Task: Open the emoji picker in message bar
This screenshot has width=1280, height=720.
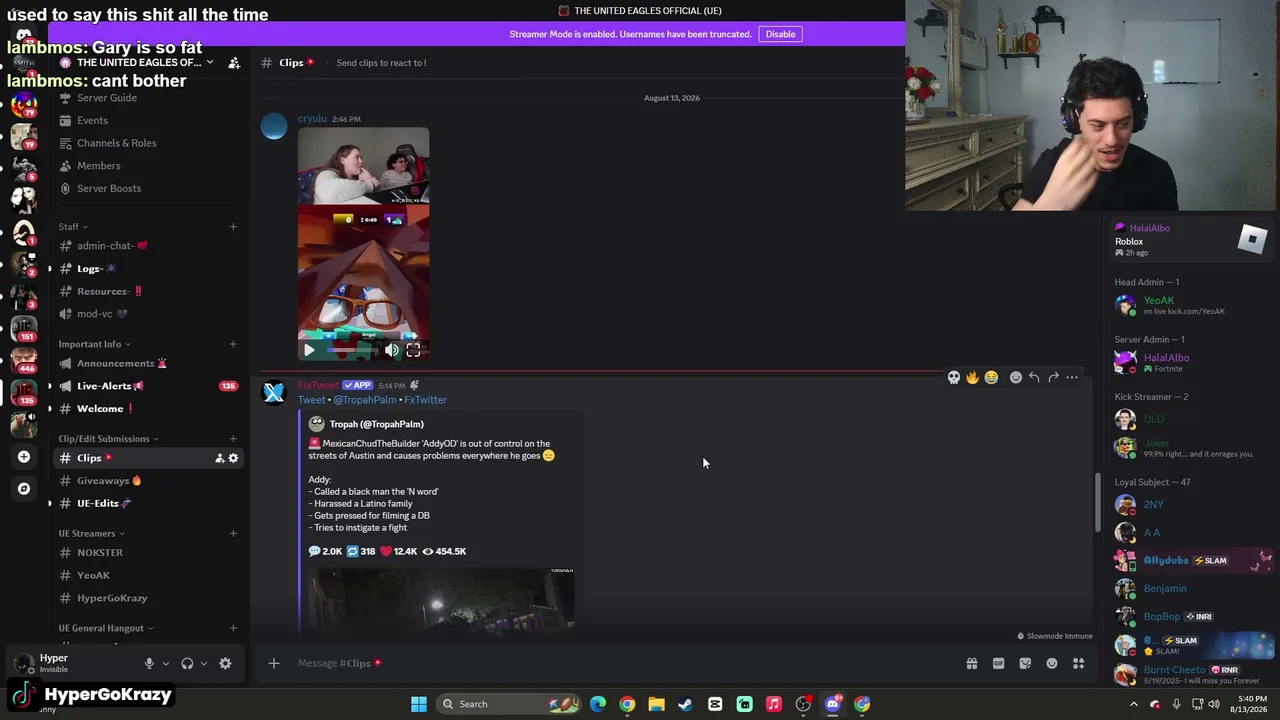Action: coord(1052,663)
